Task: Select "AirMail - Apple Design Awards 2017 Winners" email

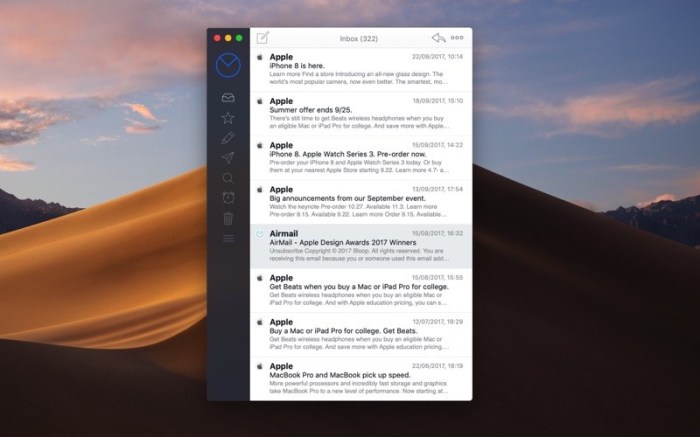Action: point(361,246)
